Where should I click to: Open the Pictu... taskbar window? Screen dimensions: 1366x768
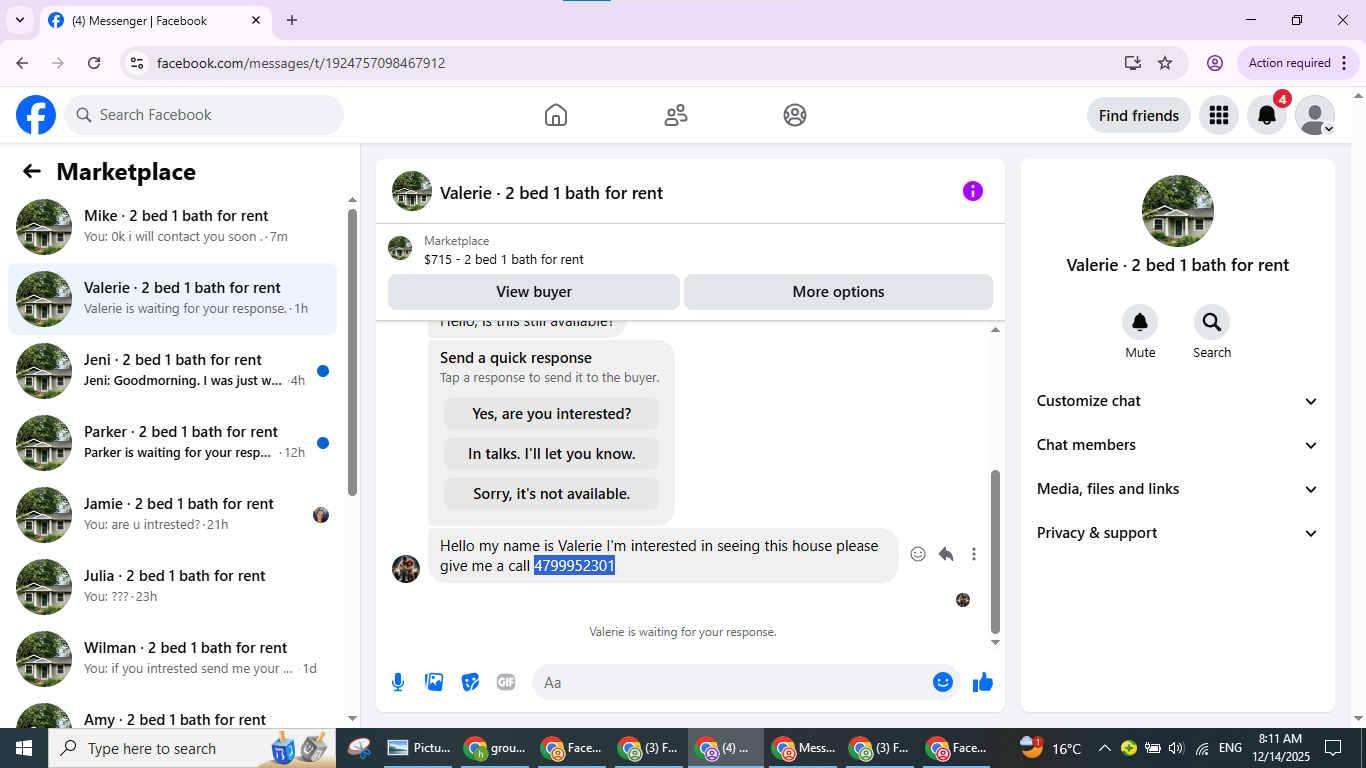pos(419,748)
